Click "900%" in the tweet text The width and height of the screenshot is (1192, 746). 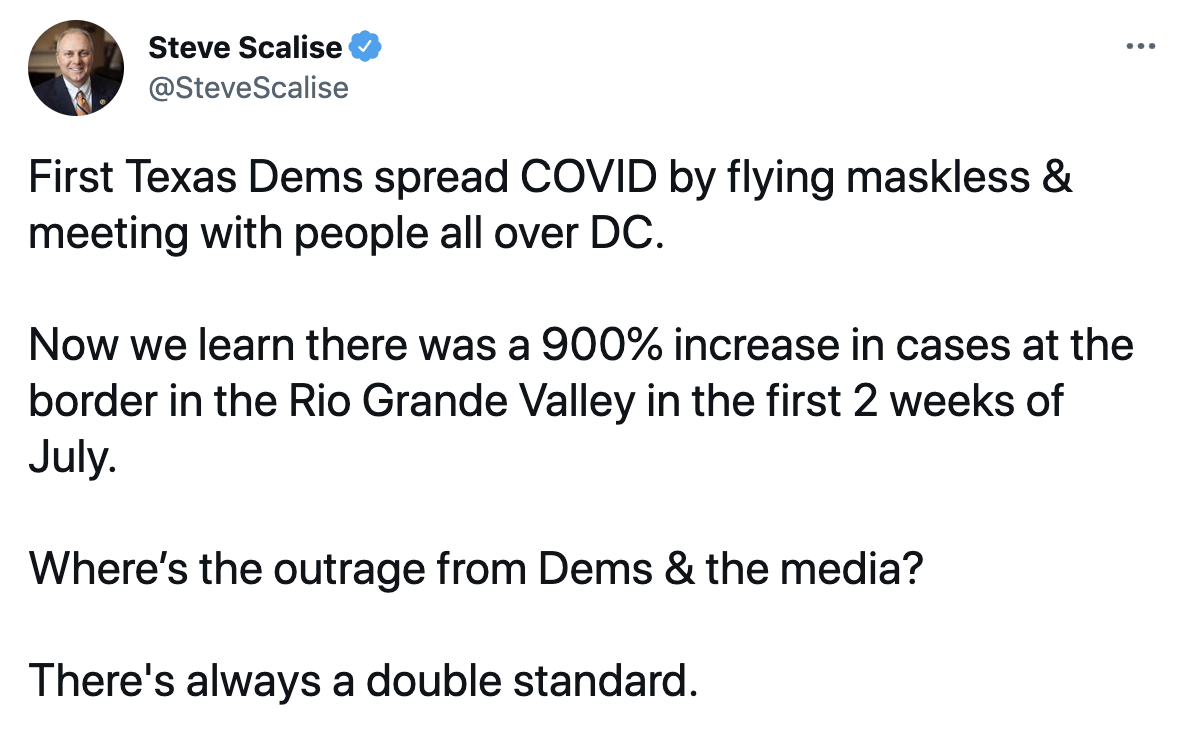(596, 346)
